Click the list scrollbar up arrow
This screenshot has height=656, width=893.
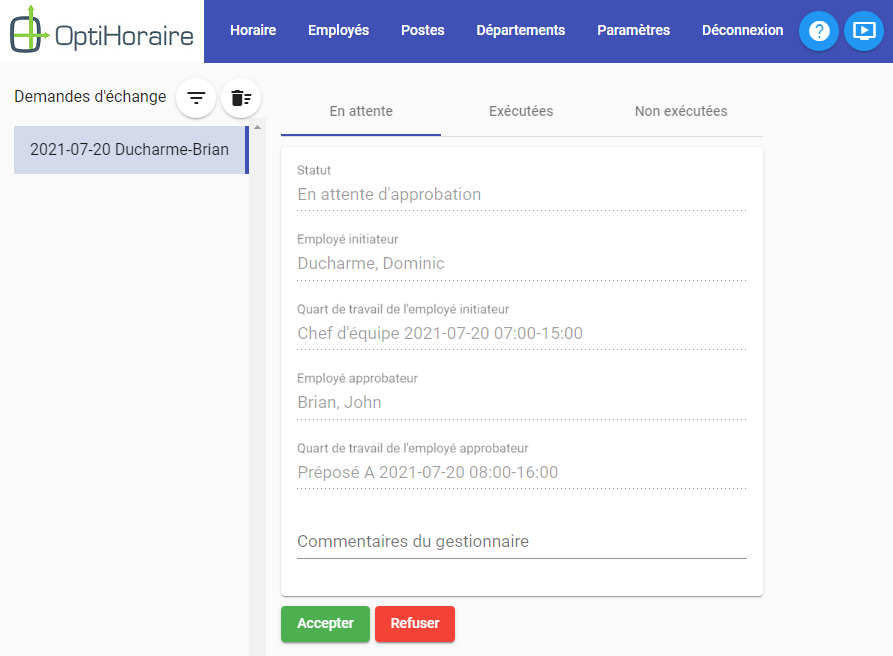[x=257, y=128]
